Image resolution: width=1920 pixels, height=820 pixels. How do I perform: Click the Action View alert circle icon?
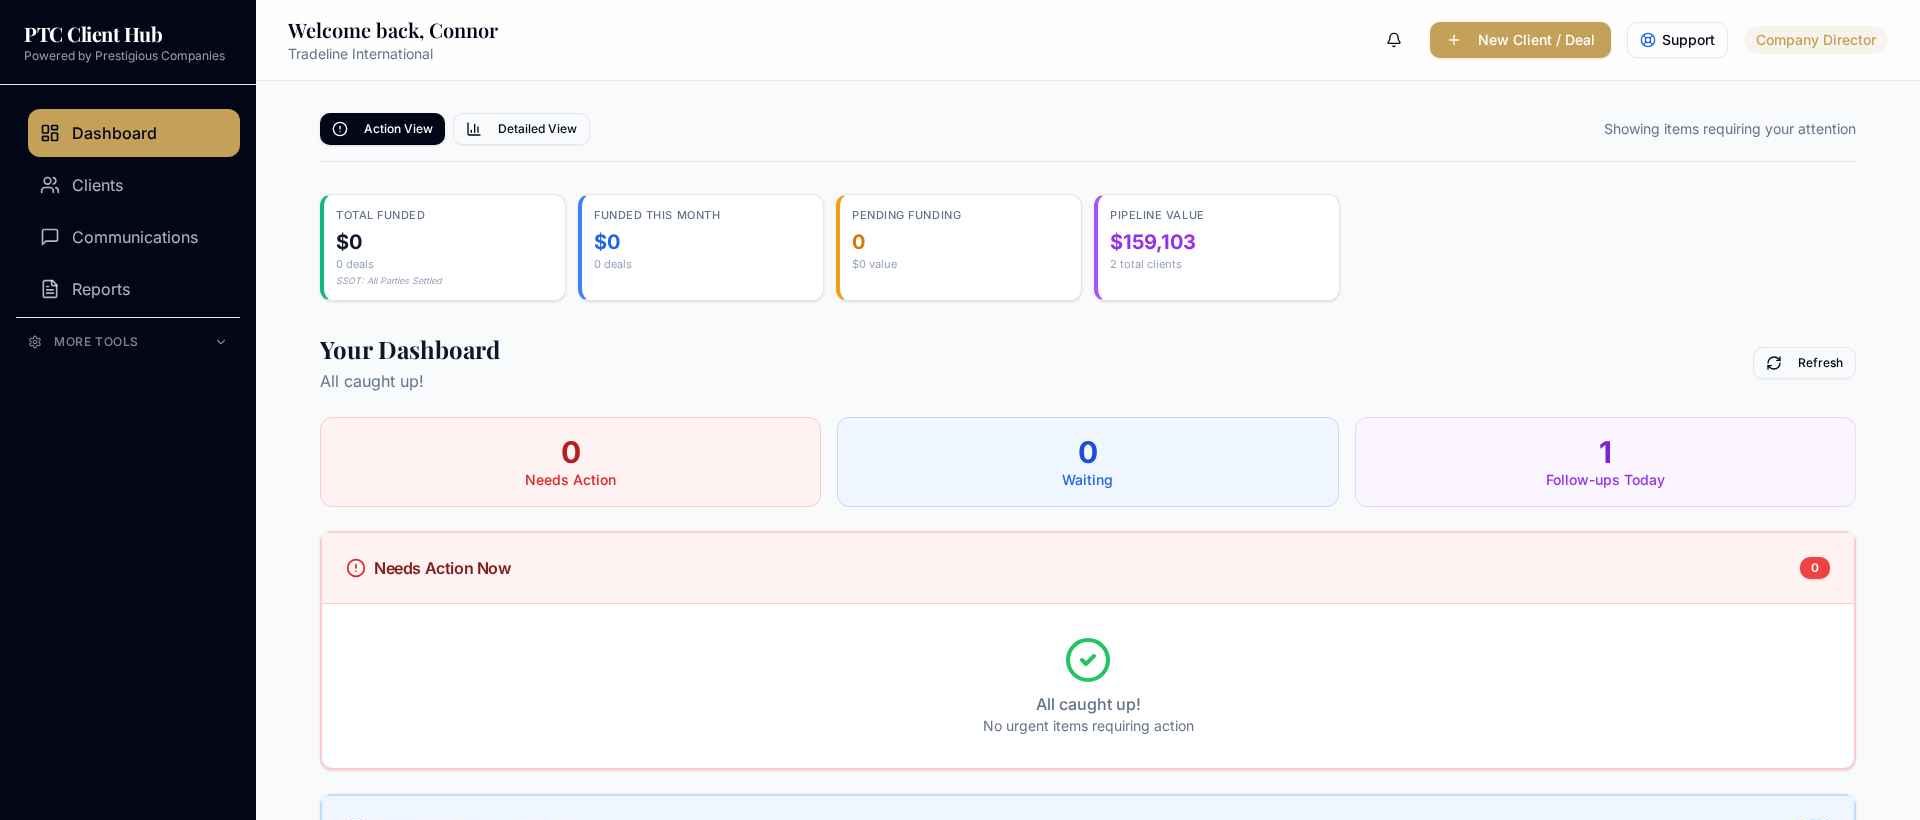(340, 129)
